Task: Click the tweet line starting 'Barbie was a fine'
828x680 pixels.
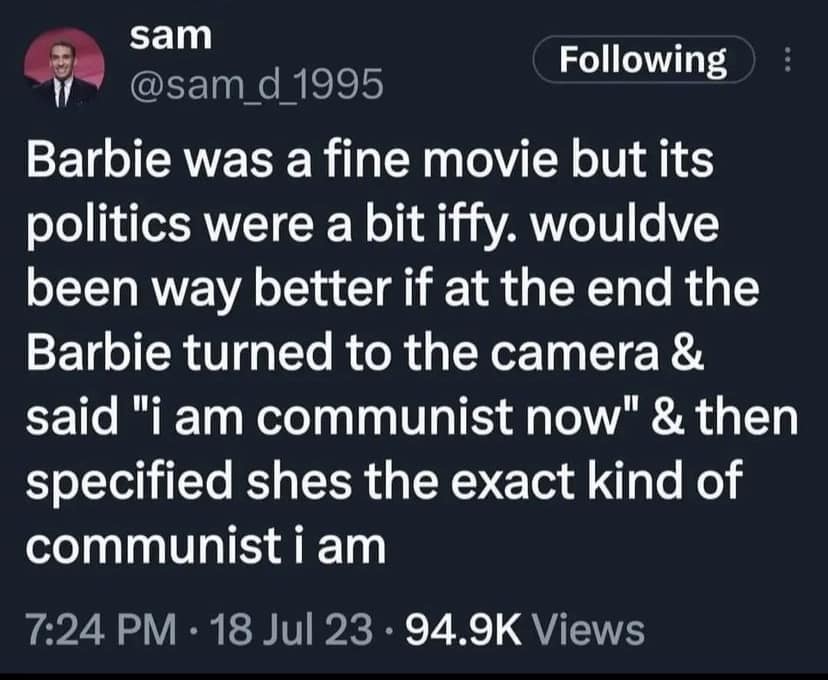Action: 370,161
